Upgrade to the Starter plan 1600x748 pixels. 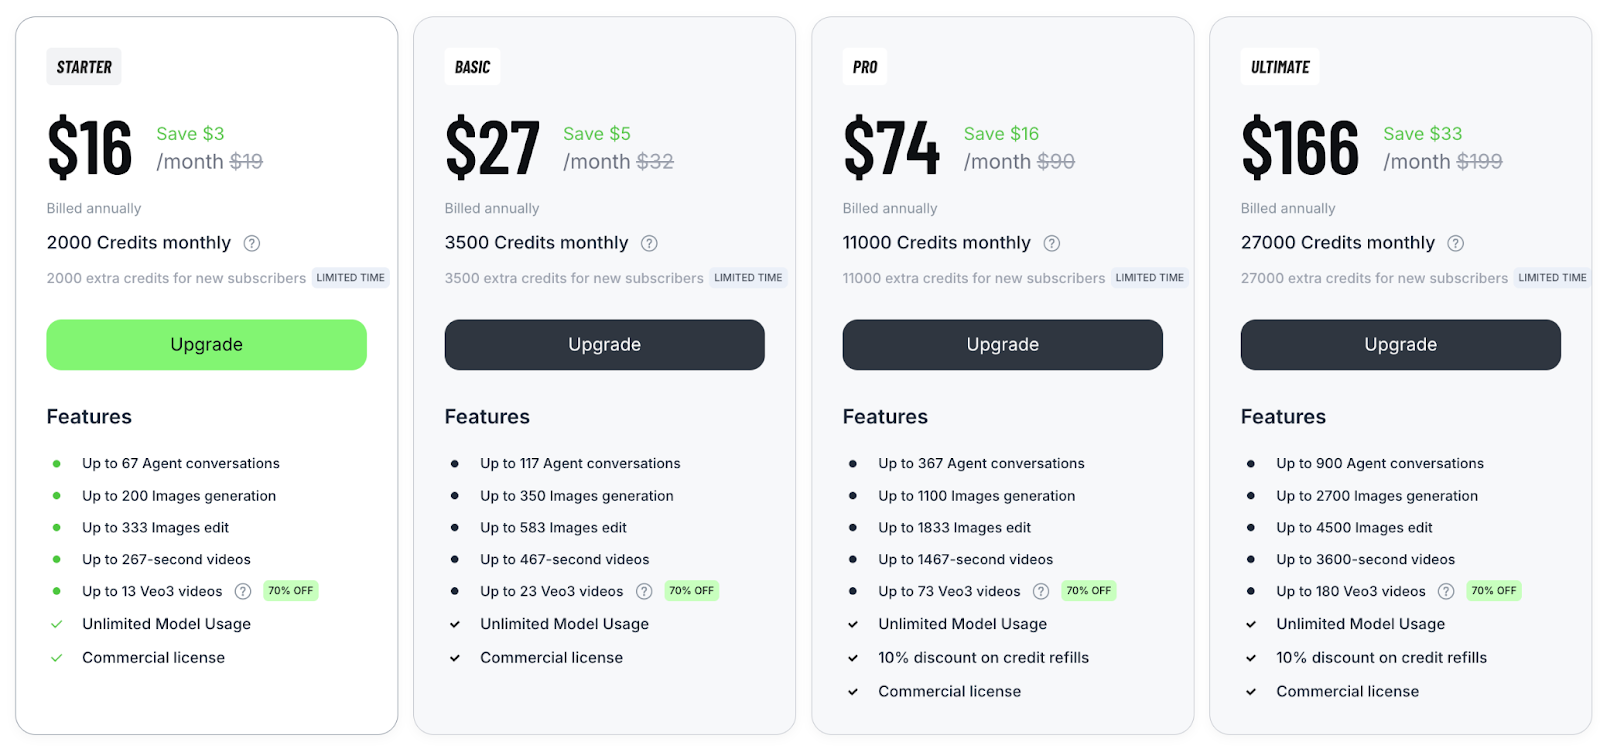coord(206,345)
